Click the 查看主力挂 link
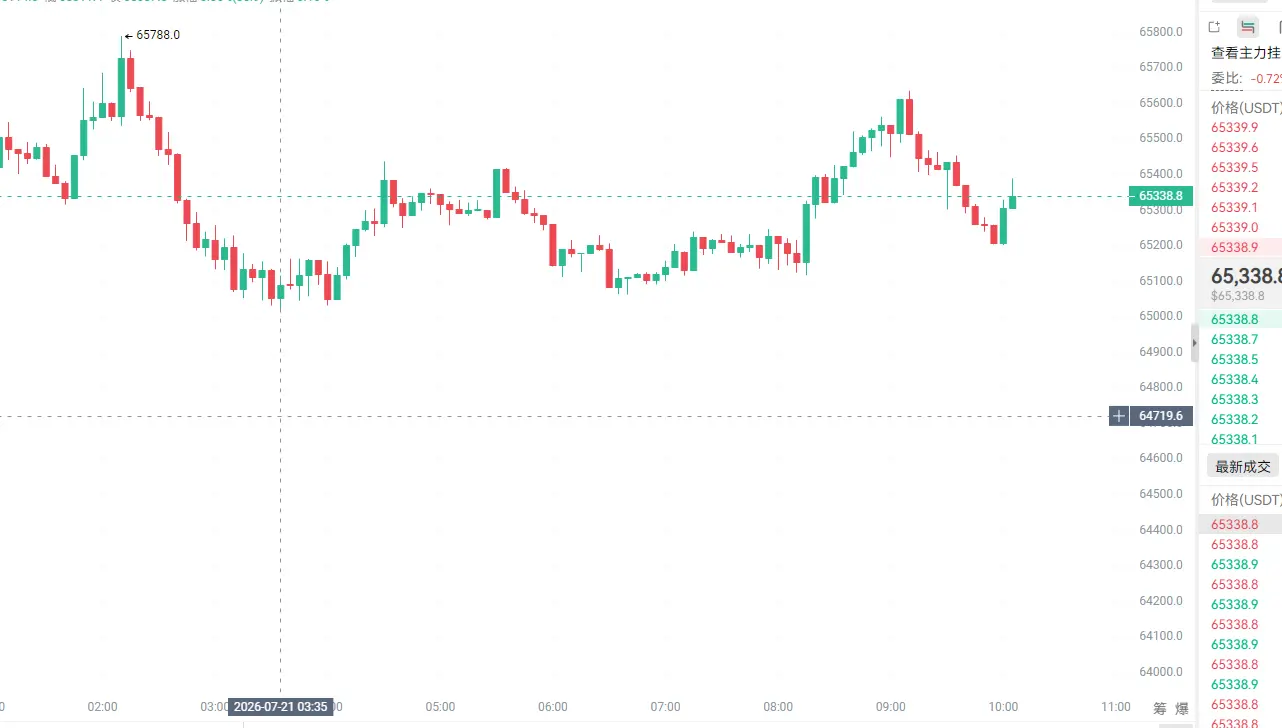The width and height of the screenshot is (1282, 728). [1246, 53]
